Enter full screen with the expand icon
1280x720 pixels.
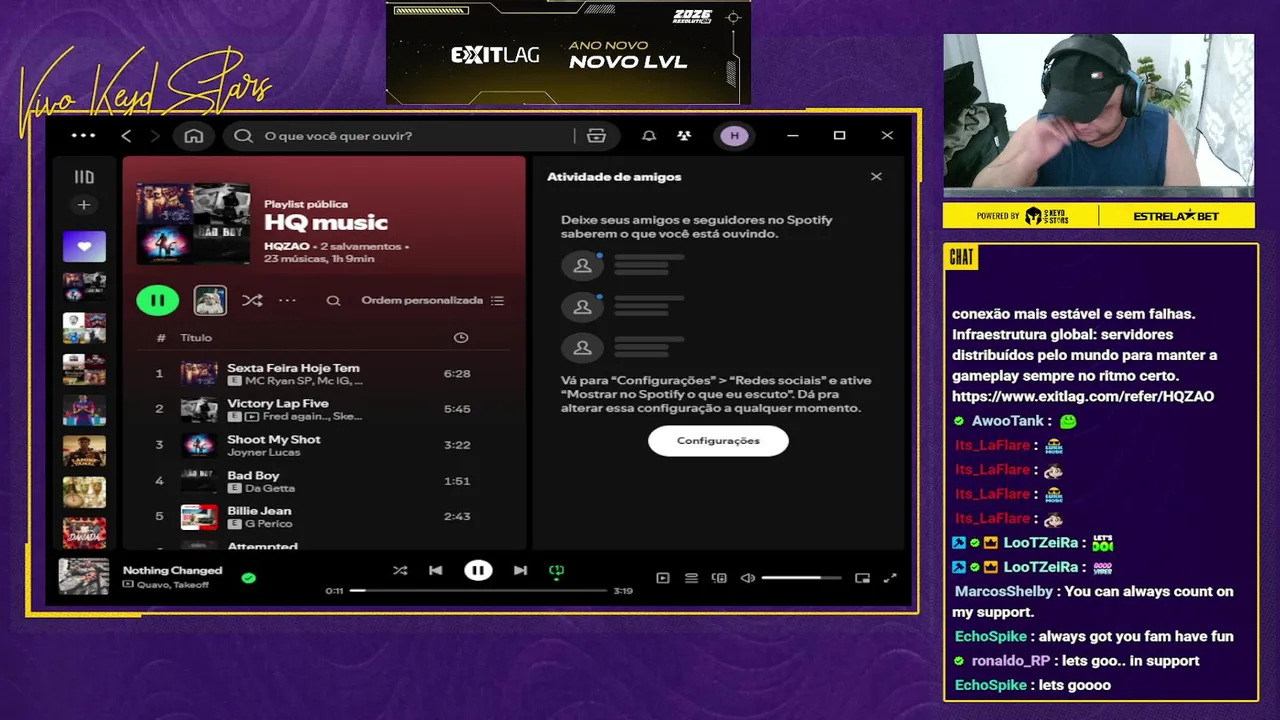point(890,578)
